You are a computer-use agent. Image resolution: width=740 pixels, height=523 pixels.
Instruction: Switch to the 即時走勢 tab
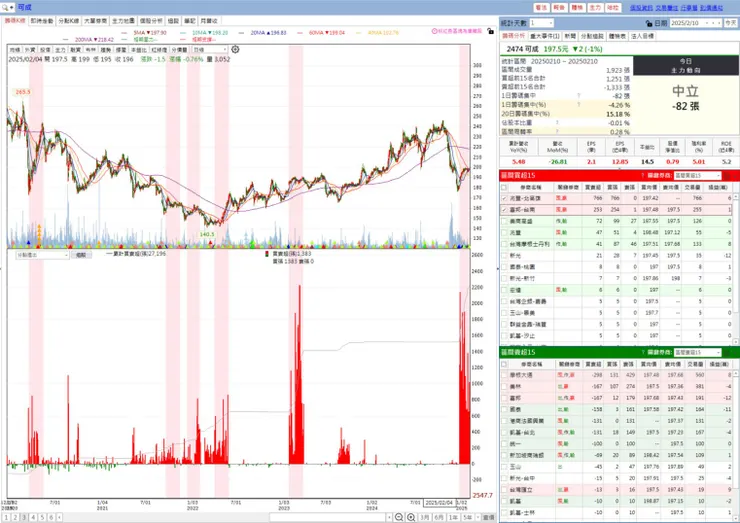(42, 21)
